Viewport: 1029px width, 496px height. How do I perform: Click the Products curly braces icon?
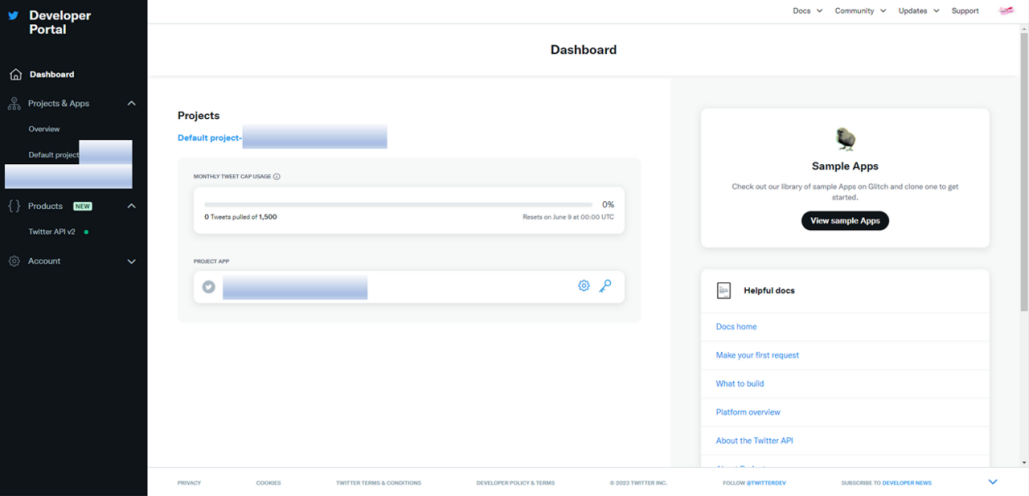[14, 206]
